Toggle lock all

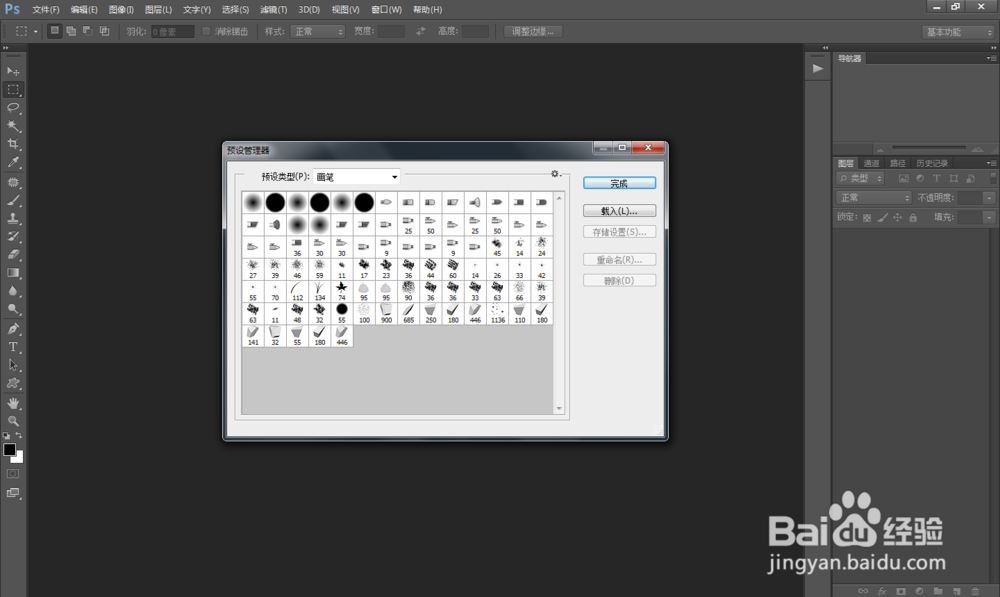click(913, 217)
